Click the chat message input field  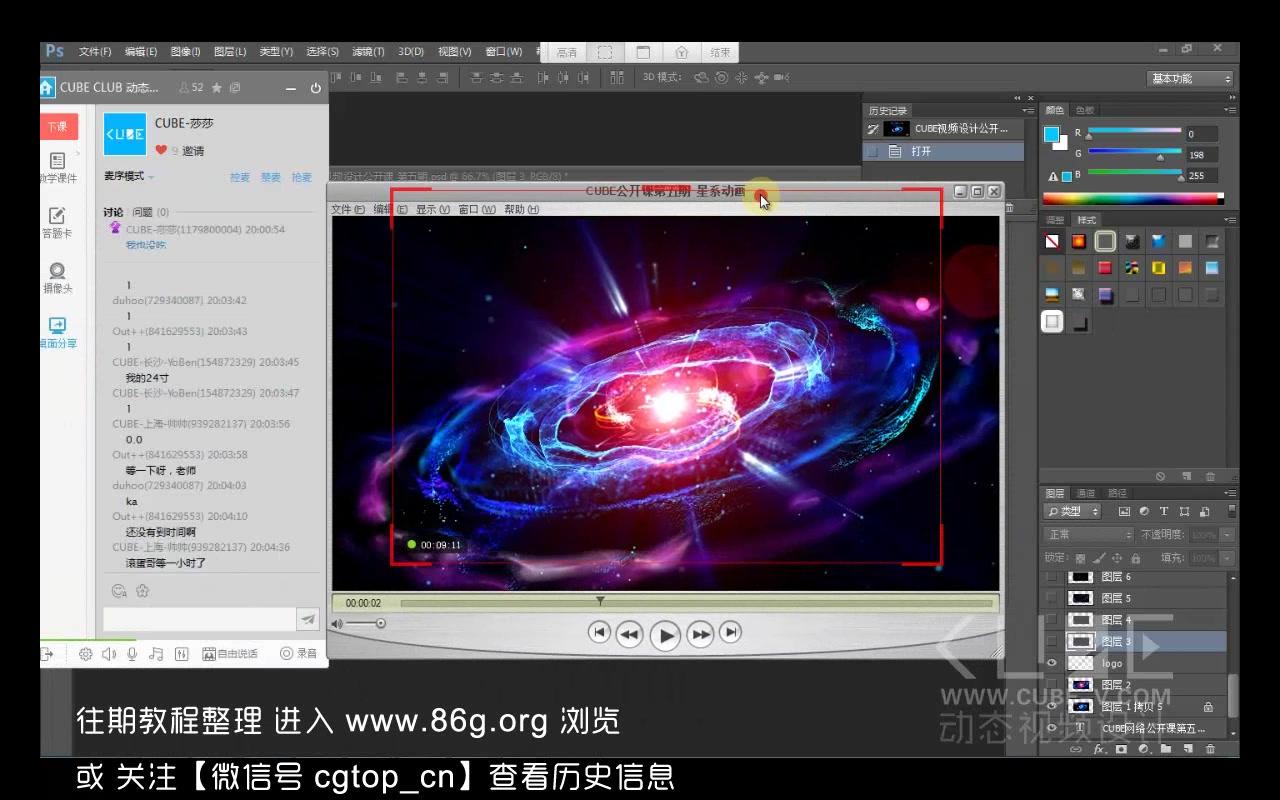199,619
